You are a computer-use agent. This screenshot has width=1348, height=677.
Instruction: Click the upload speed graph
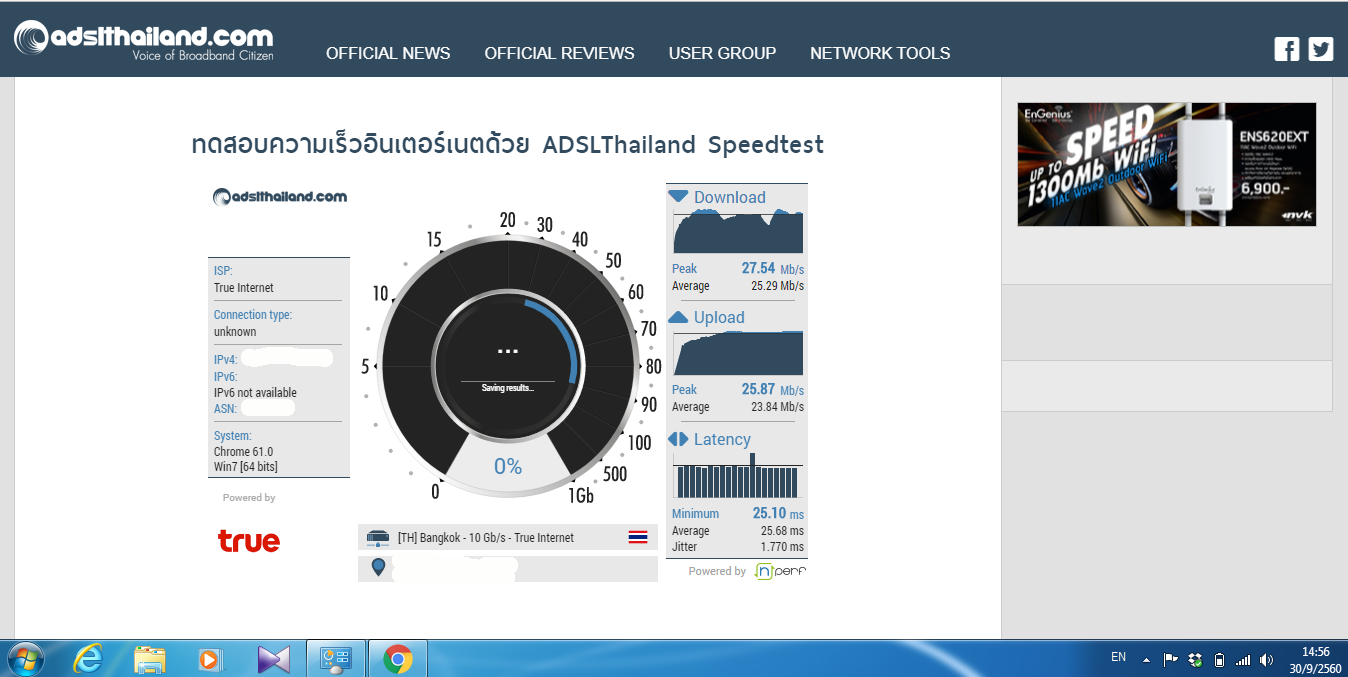point(738,353)
